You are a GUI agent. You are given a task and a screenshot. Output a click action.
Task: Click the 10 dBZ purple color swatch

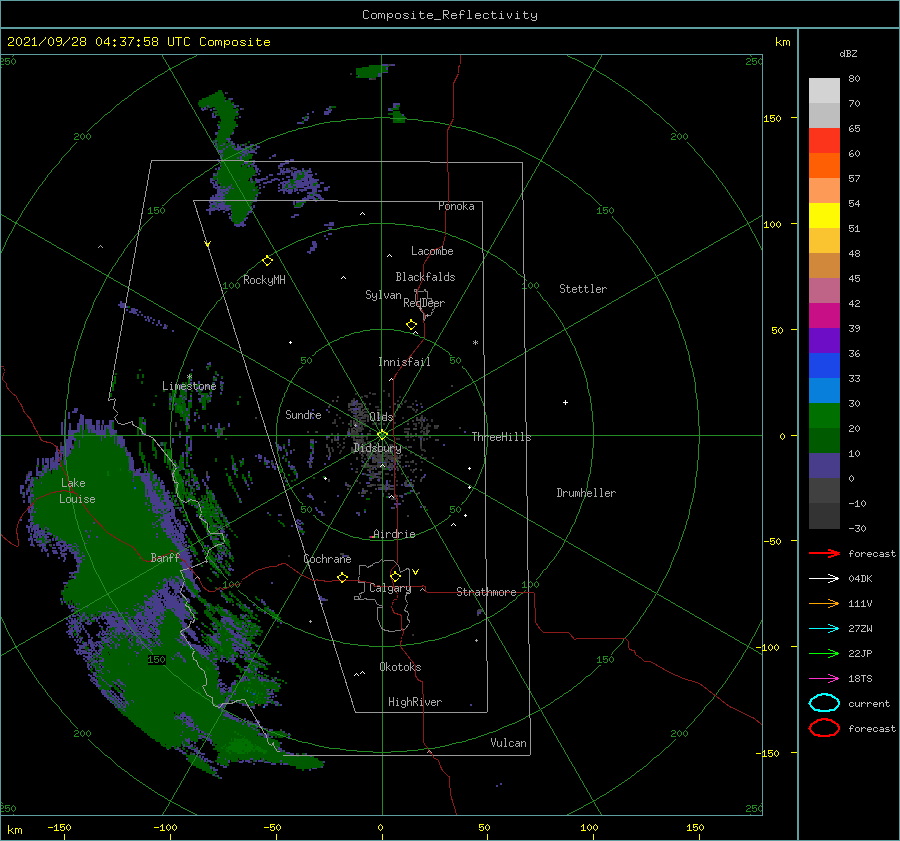click(824, 466)
